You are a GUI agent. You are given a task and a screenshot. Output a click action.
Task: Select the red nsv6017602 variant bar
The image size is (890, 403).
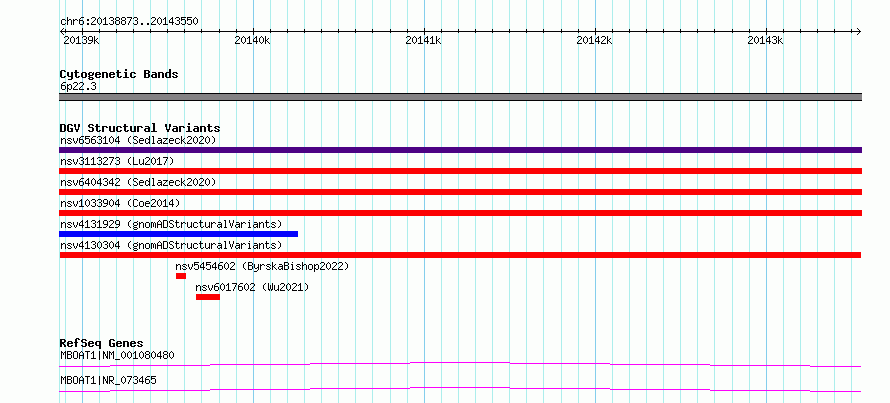coord(208,297)
